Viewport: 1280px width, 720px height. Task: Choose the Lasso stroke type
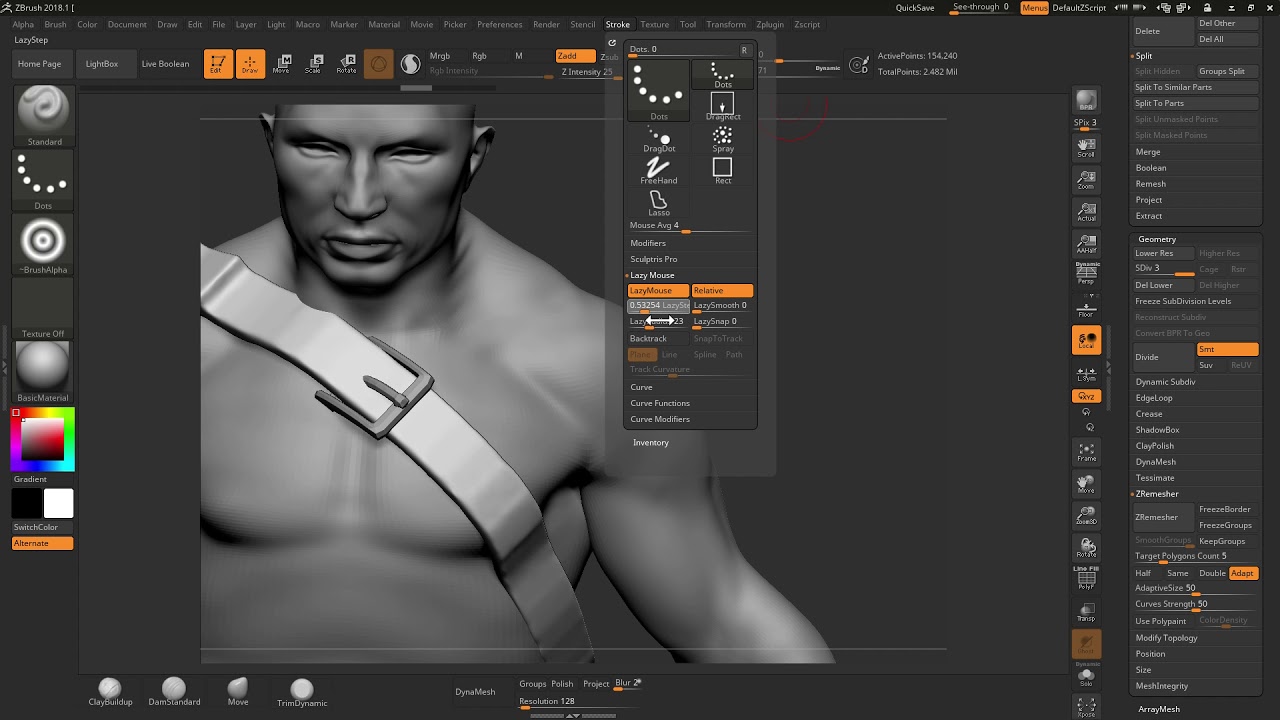tap(659, 203)
